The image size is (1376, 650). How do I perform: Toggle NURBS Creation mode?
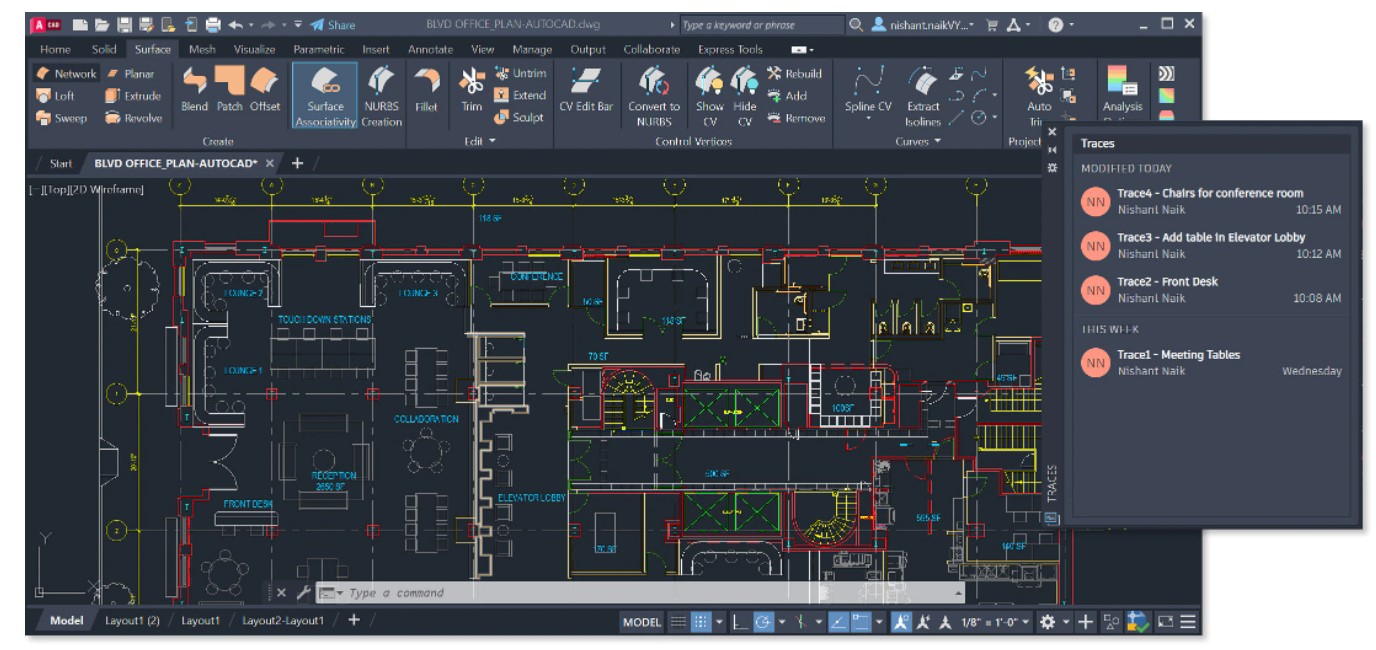tap(381, 95)
